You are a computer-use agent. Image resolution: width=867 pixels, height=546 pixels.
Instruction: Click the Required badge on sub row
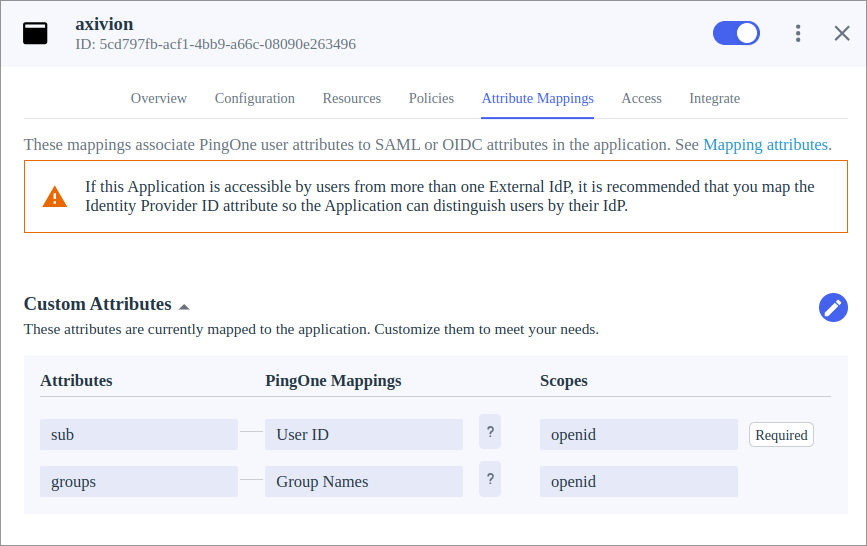tap(781, 435)
